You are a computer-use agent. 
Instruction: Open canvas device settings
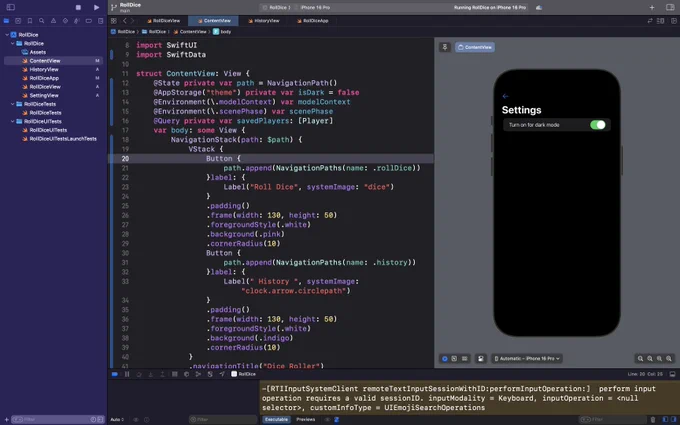coord(481,359)
